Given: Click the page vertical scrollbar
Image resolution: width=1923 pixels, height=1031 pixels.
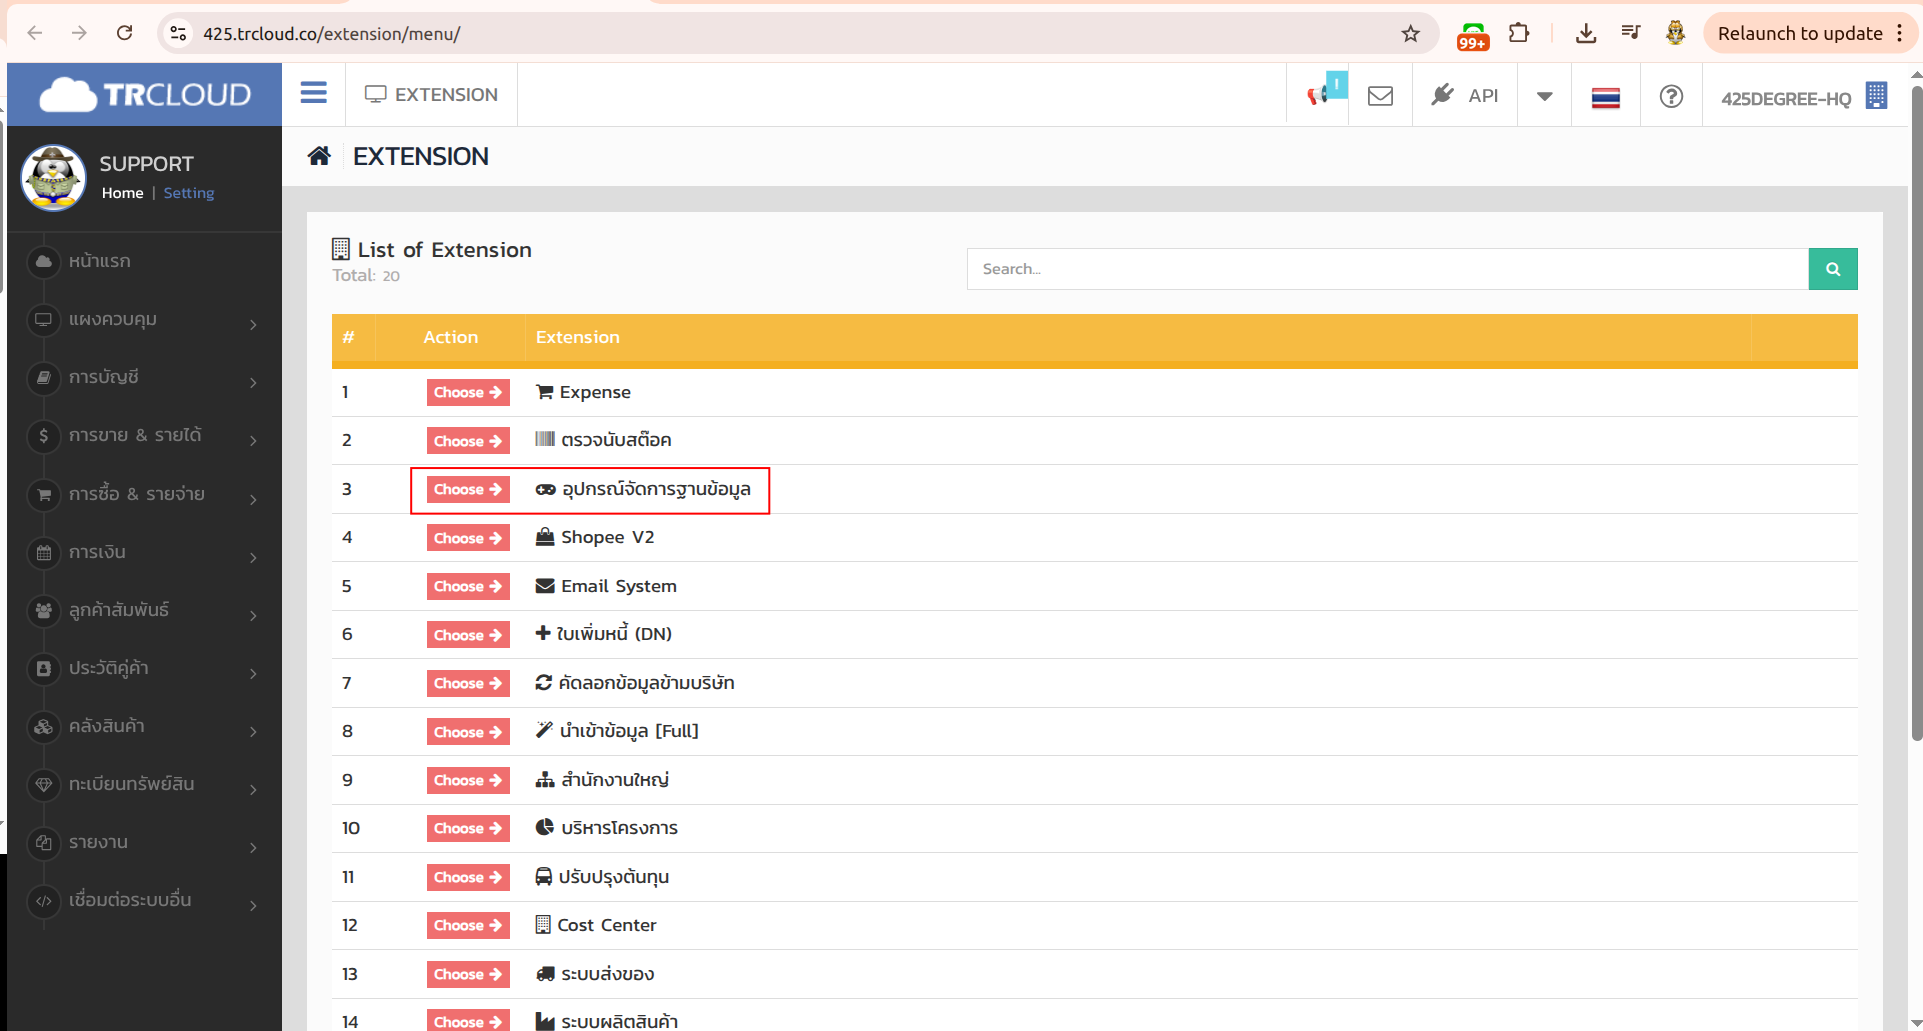Looking at the screenshot, I should [x=1915, y=400].
